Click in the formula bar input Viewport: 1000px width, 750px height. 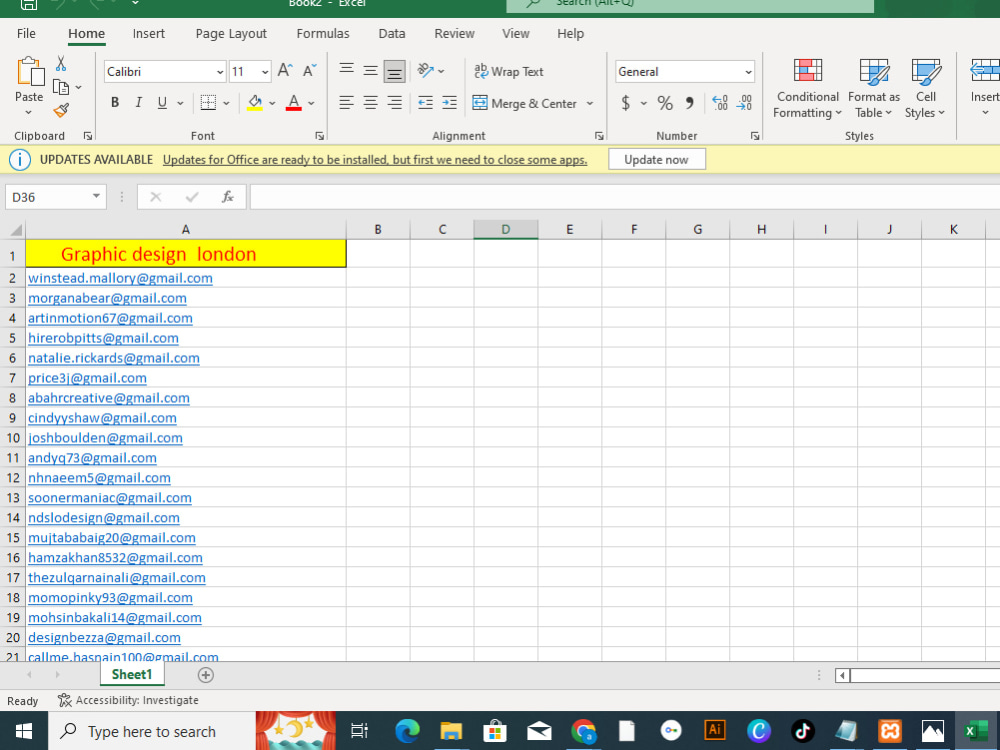click(x=624, y=197)
